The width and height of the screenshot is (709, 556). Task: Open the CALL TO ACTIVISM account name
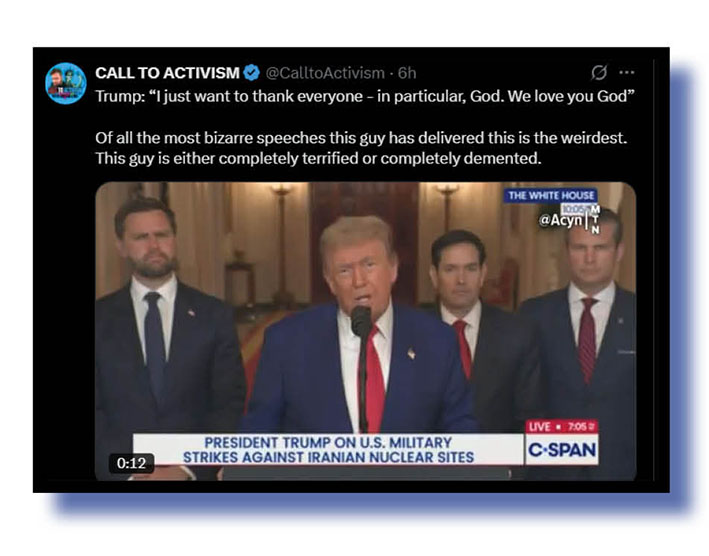pos(167,73)
